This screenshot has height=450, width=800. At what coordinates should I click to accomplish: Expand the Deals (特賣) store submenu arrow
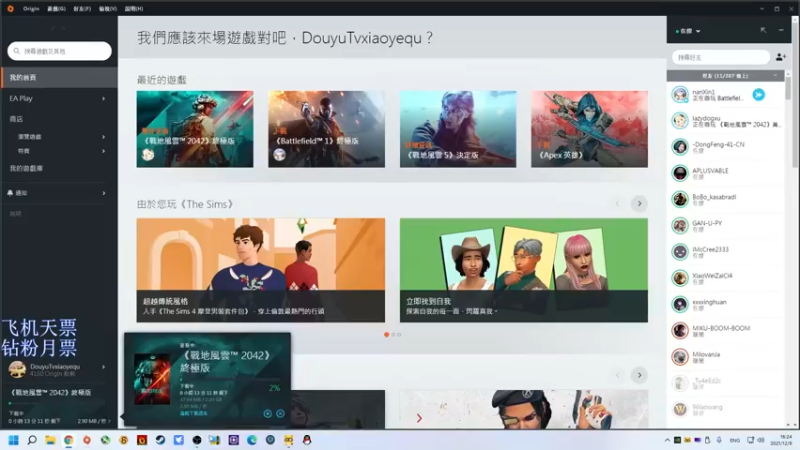point(104,151)
